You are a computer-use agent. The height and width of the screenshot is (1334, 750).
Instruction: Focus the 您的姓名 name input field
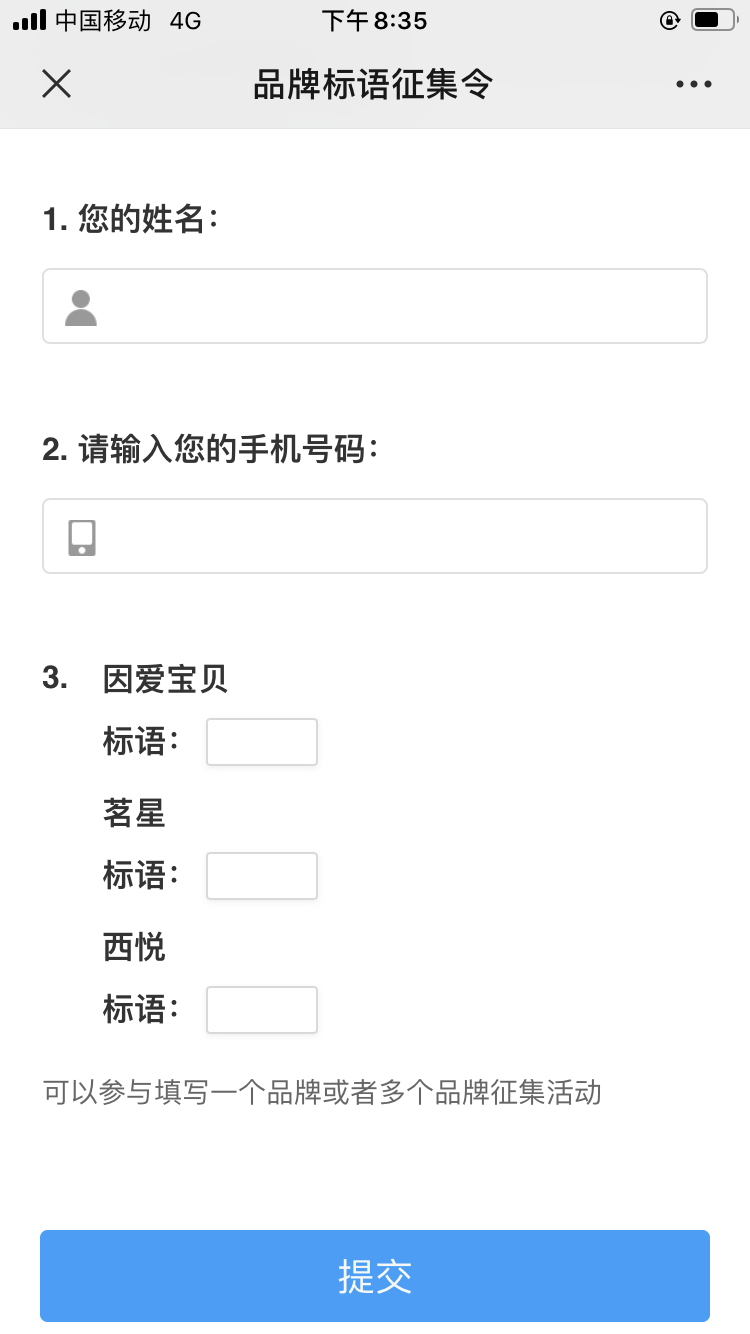(x=375, y=306)
